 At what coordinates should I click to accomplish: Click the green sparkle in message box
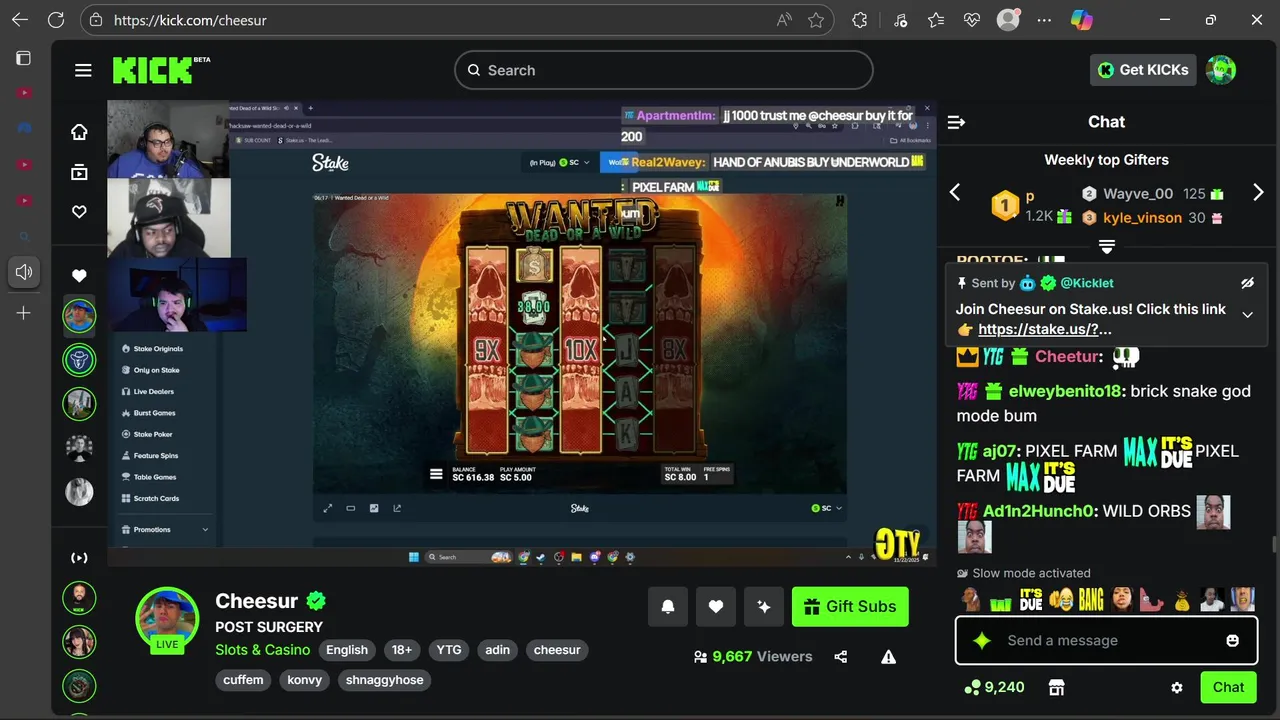[x=982, y=640]
